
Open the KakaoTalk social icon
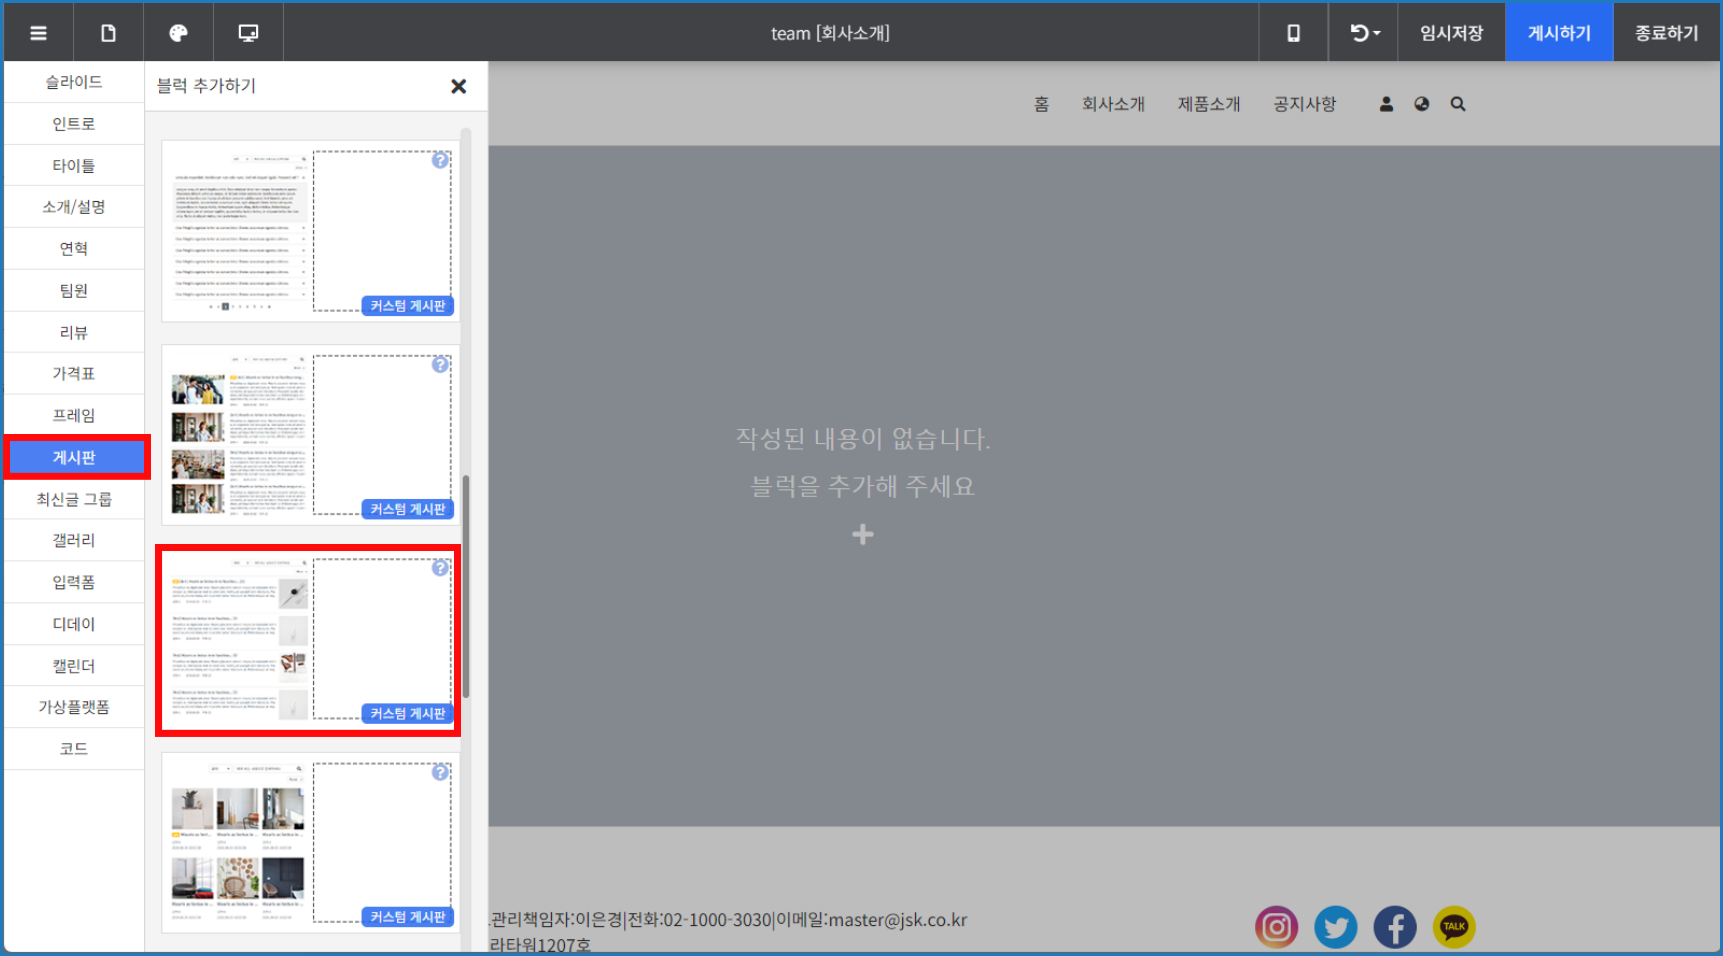(x=1453, y=927)
